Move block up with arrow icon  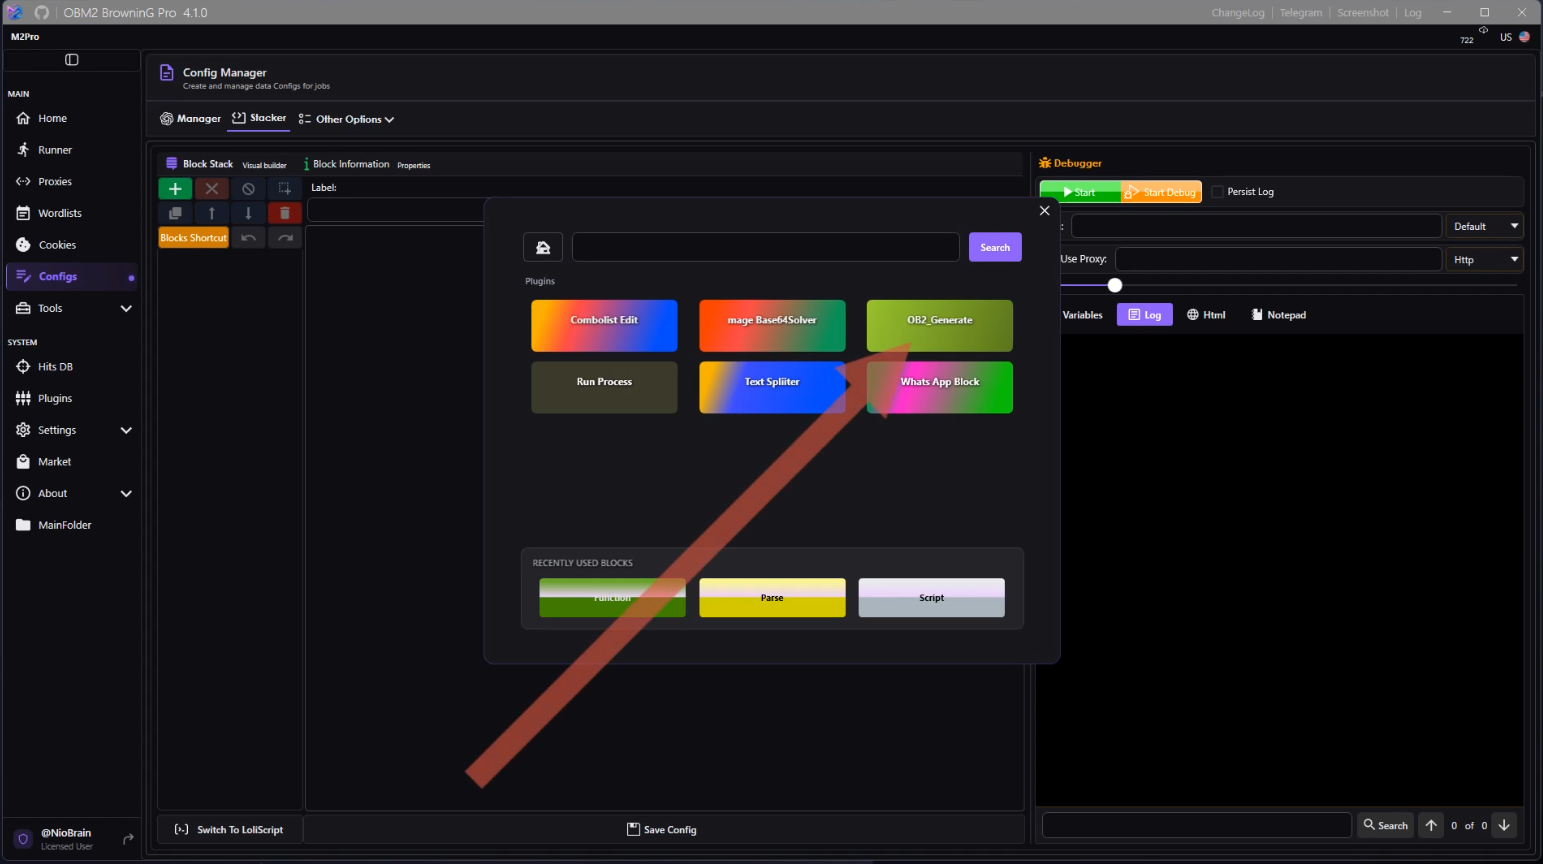point(212,213)
